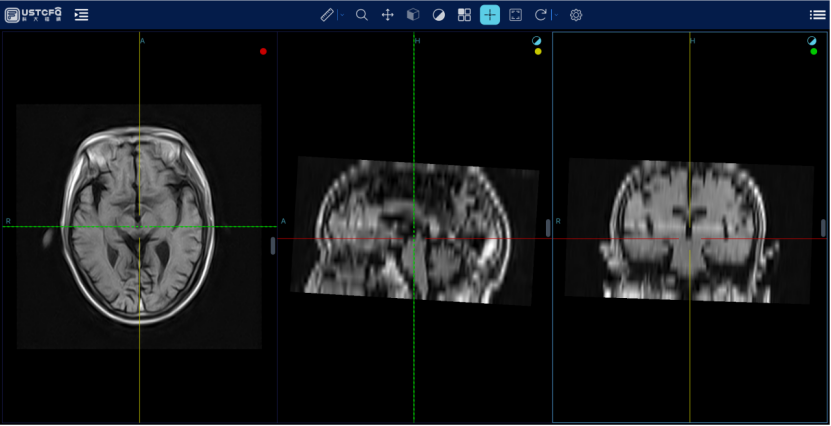Open the right-side list menu
831x426 pixels.
pyautogui.click(x=817, y=15)
